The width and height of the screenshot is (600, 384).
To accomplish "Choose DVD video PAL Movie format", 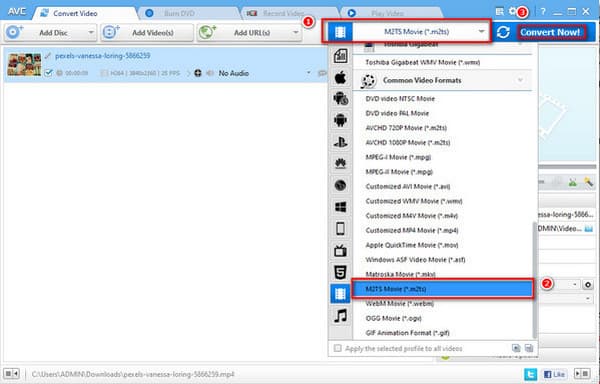I will 397,113.
